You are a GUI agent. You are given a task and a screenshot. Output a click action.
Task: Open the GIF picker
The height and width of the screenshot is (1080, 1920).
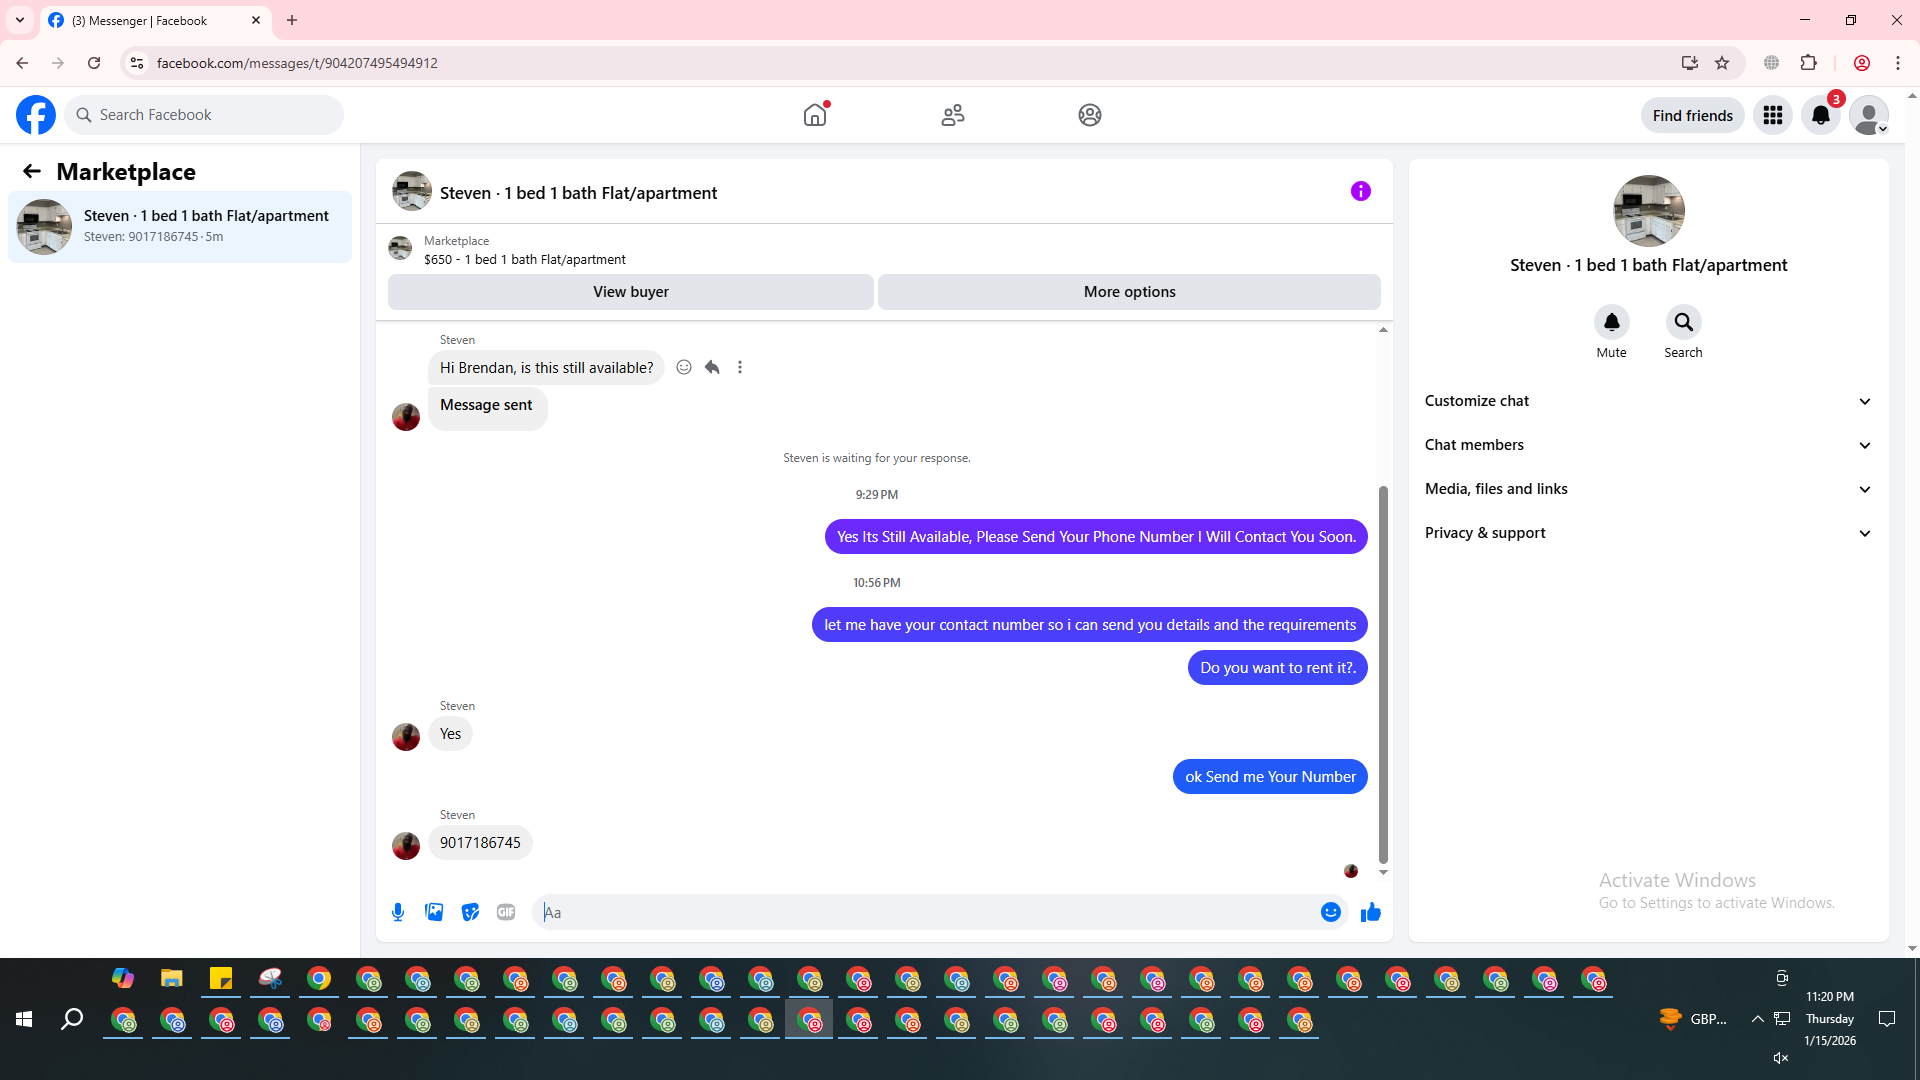click(506, 912)
